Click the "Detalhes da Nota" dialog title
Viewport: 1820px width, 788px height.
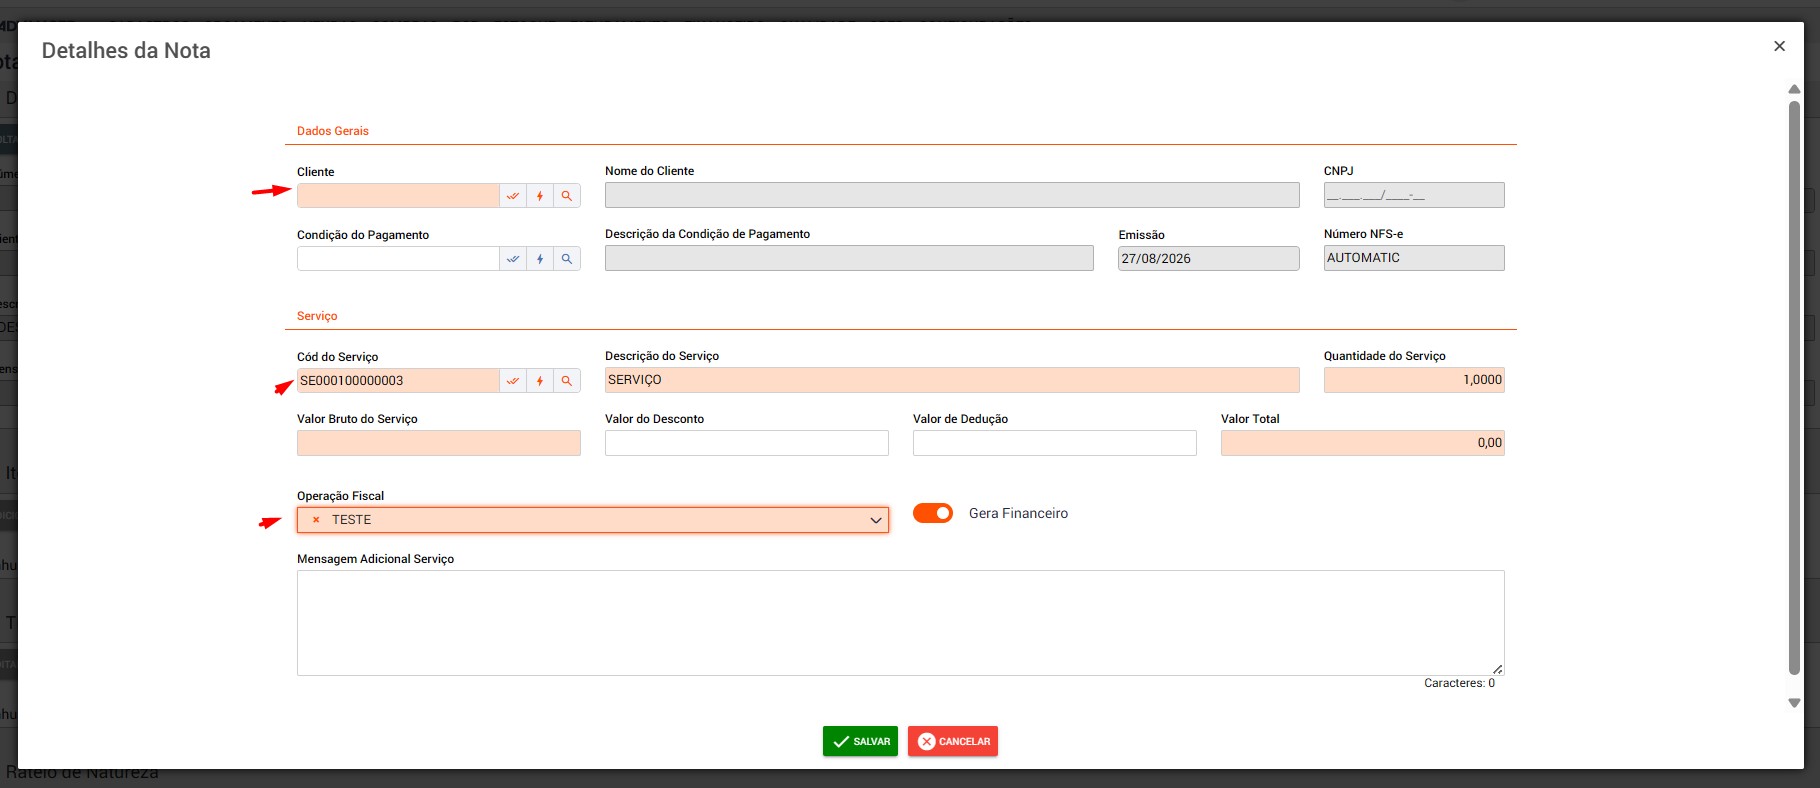pyautogui.click(x=126, y=51)
